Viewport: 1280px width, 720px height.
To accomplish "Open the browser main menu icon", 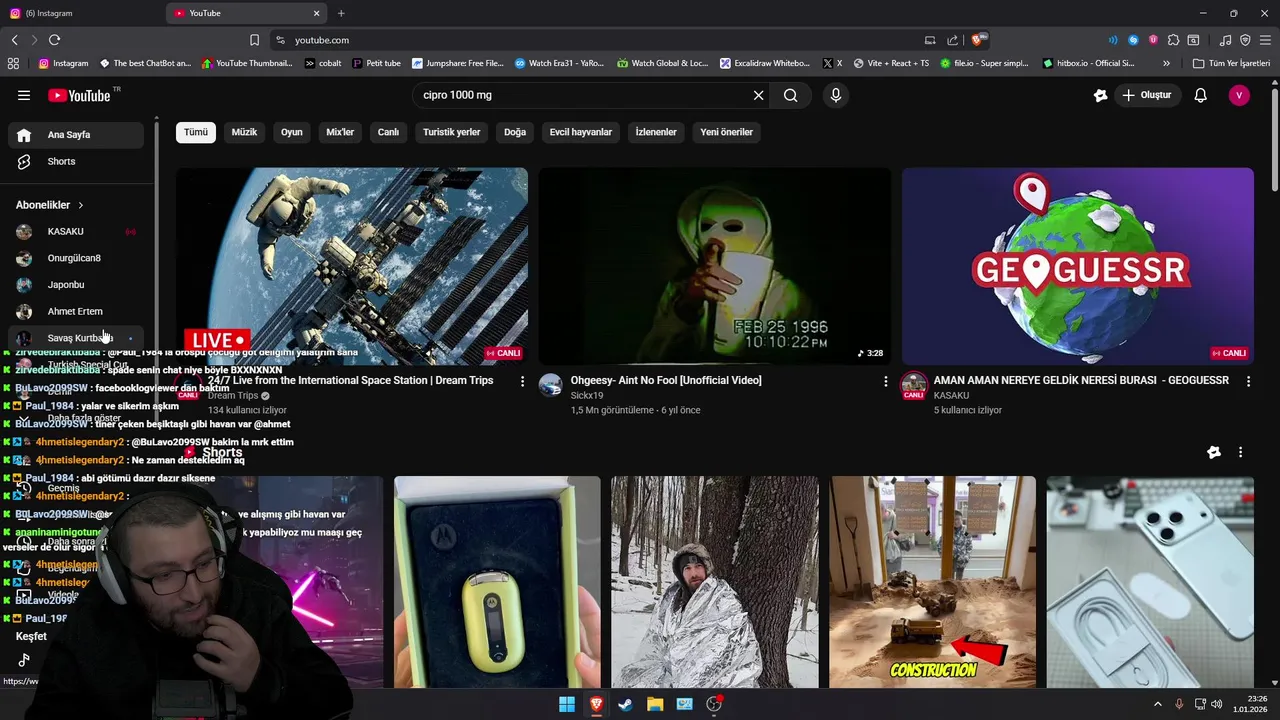I will point(1265,40).
